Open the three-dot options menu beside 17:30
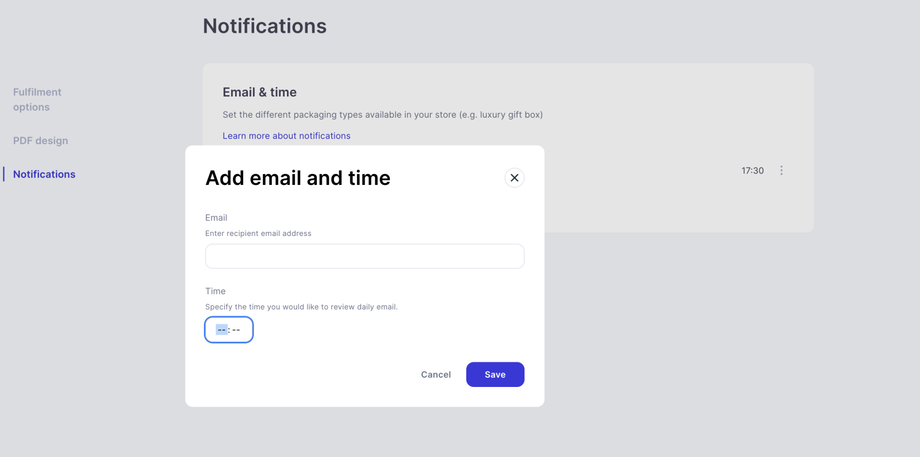This screenshot has height=457, width=920. [x=782, y=171]
